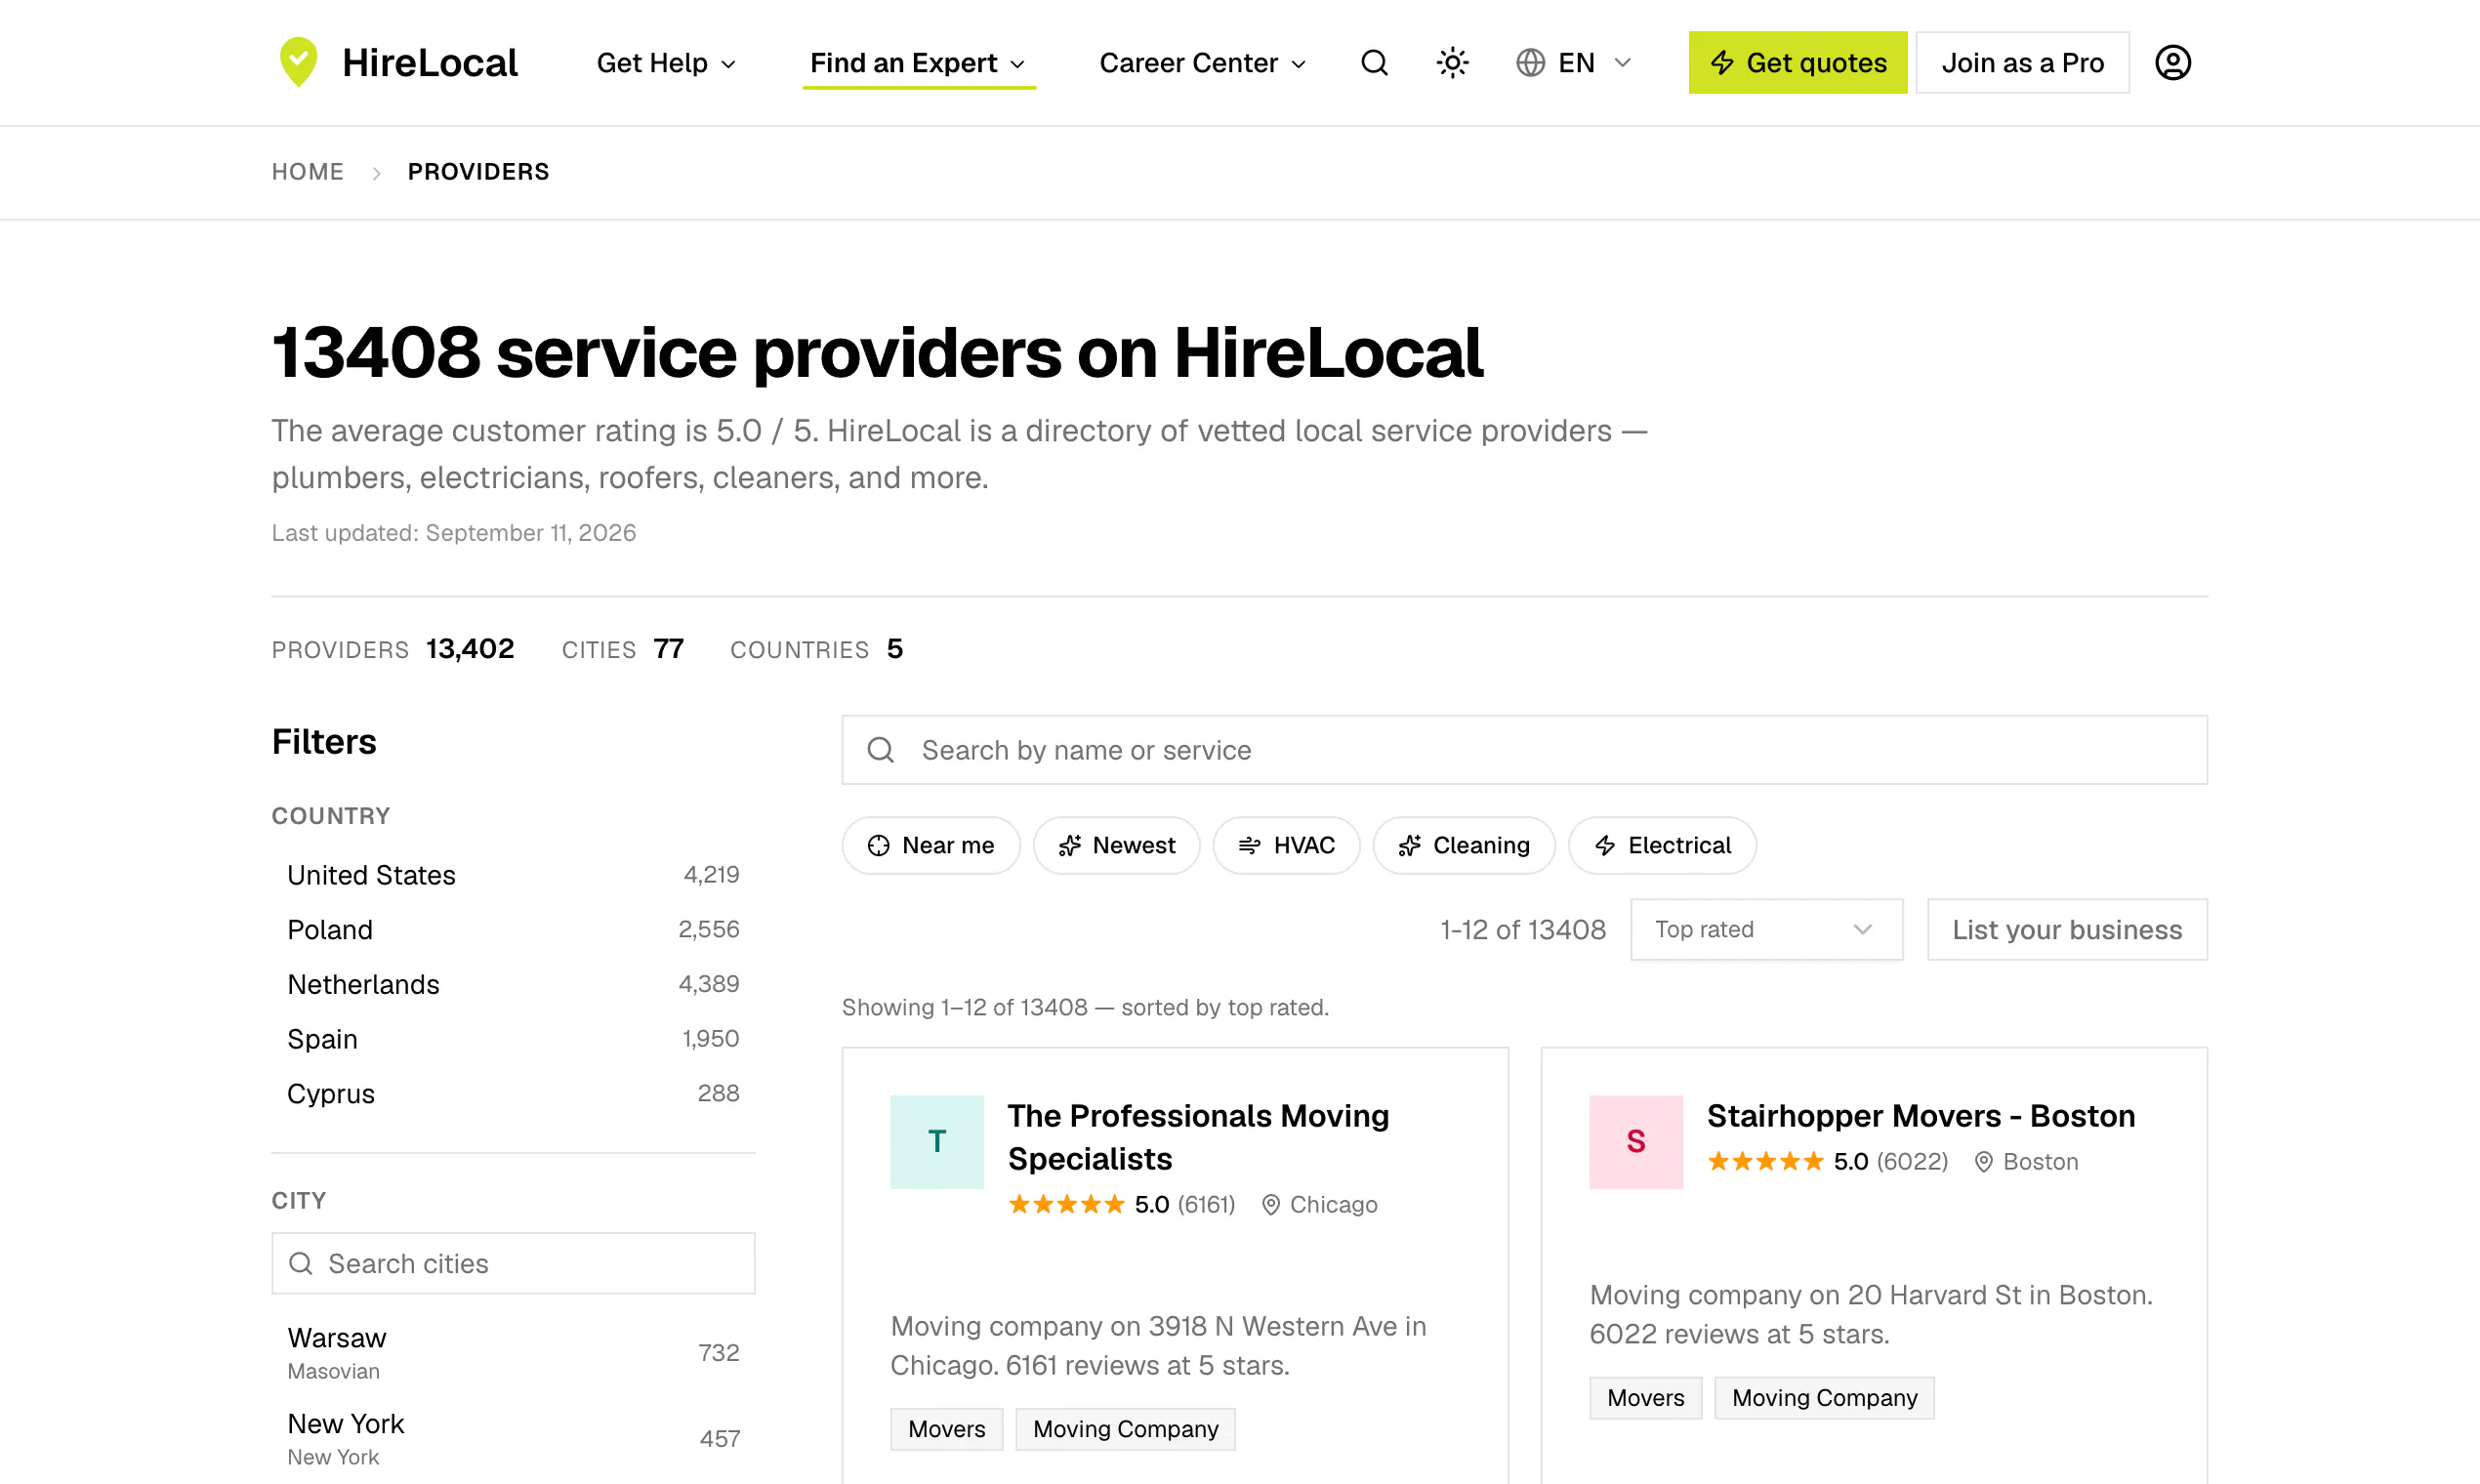This screenshot has width=2480, height=1484.
Task: Click the COUNTRIES 5 statistic
Action: click(x=816, y=649)
